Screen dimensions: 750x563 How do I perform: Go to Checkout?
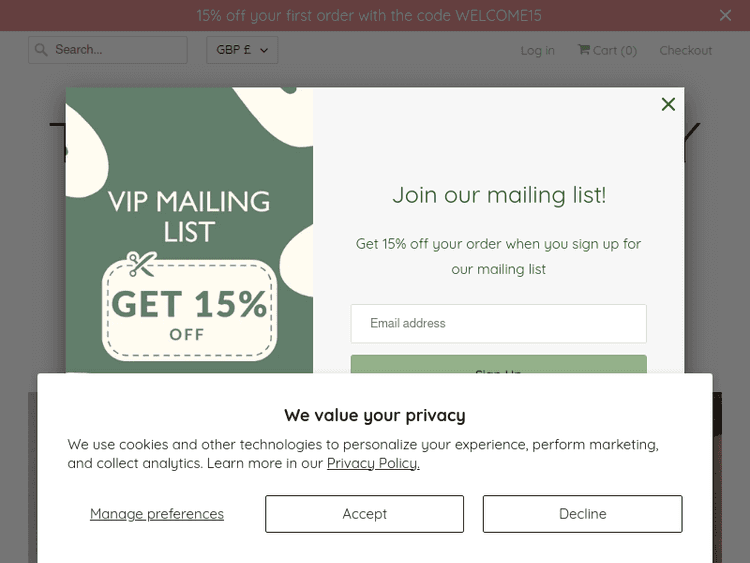(685, 51)
